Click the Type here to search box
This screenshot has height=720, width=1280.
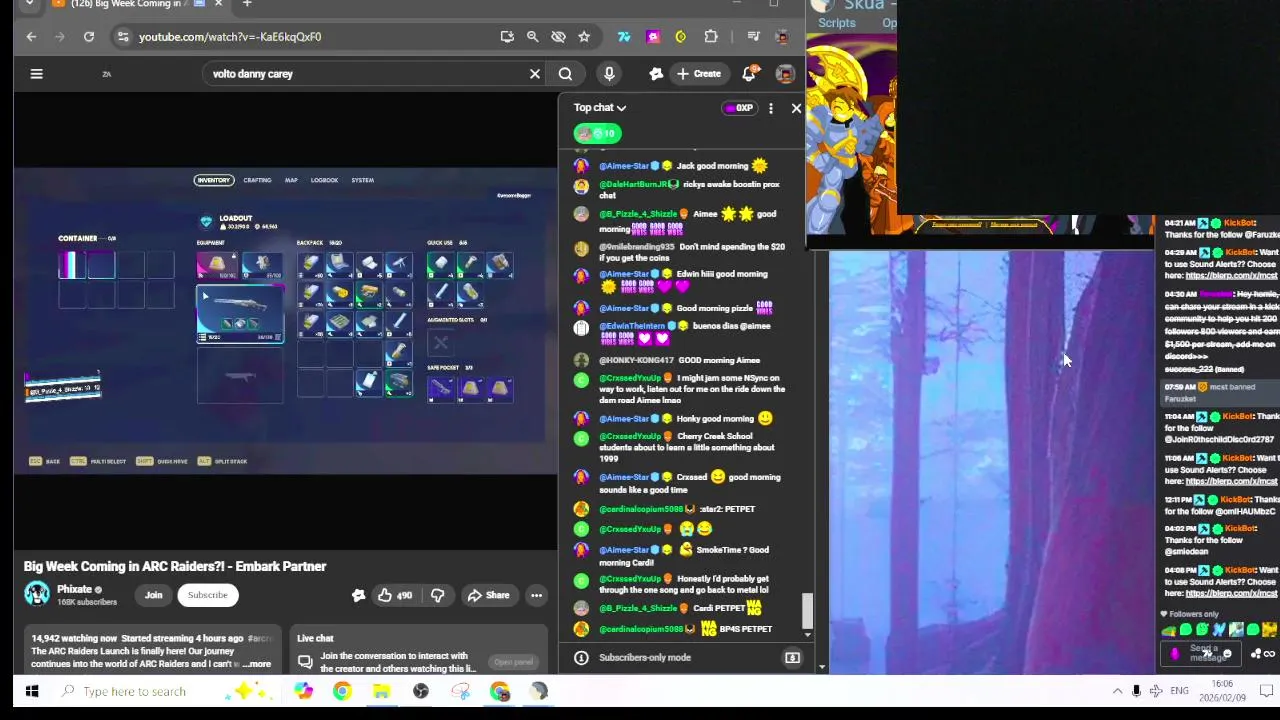coord(163,691)
